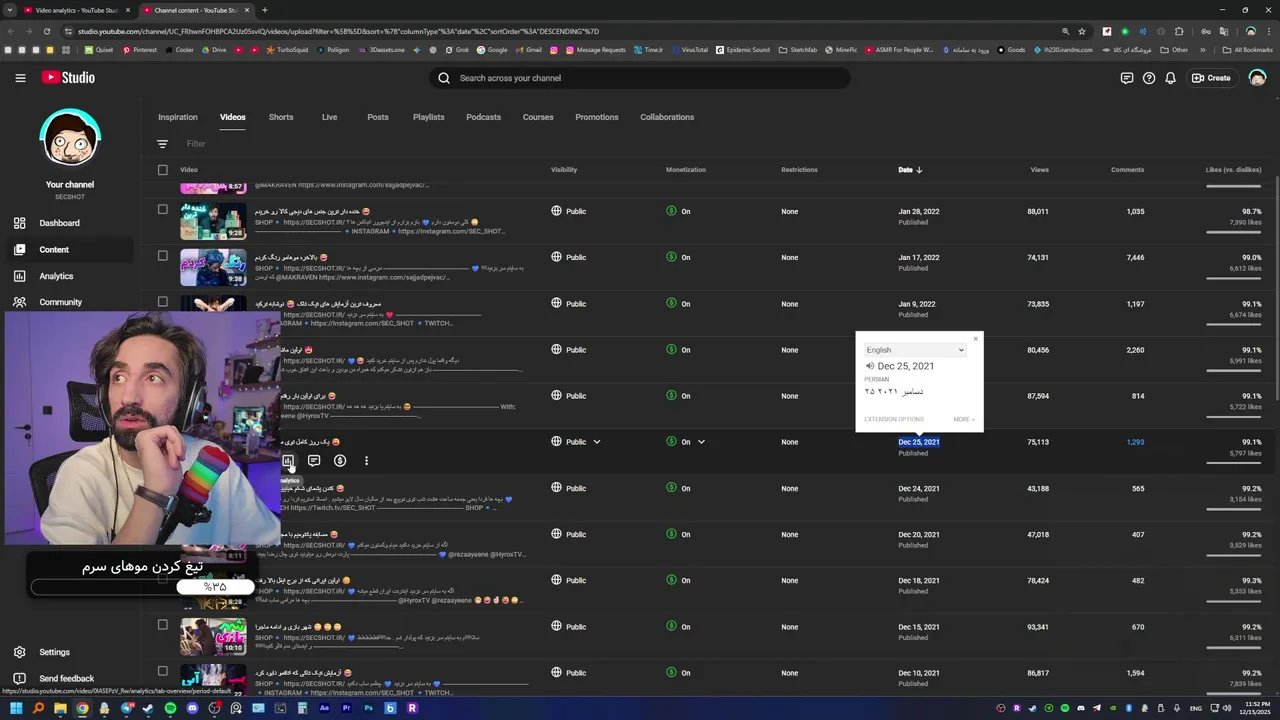Open the notifications bell

tap(1170, 78)
